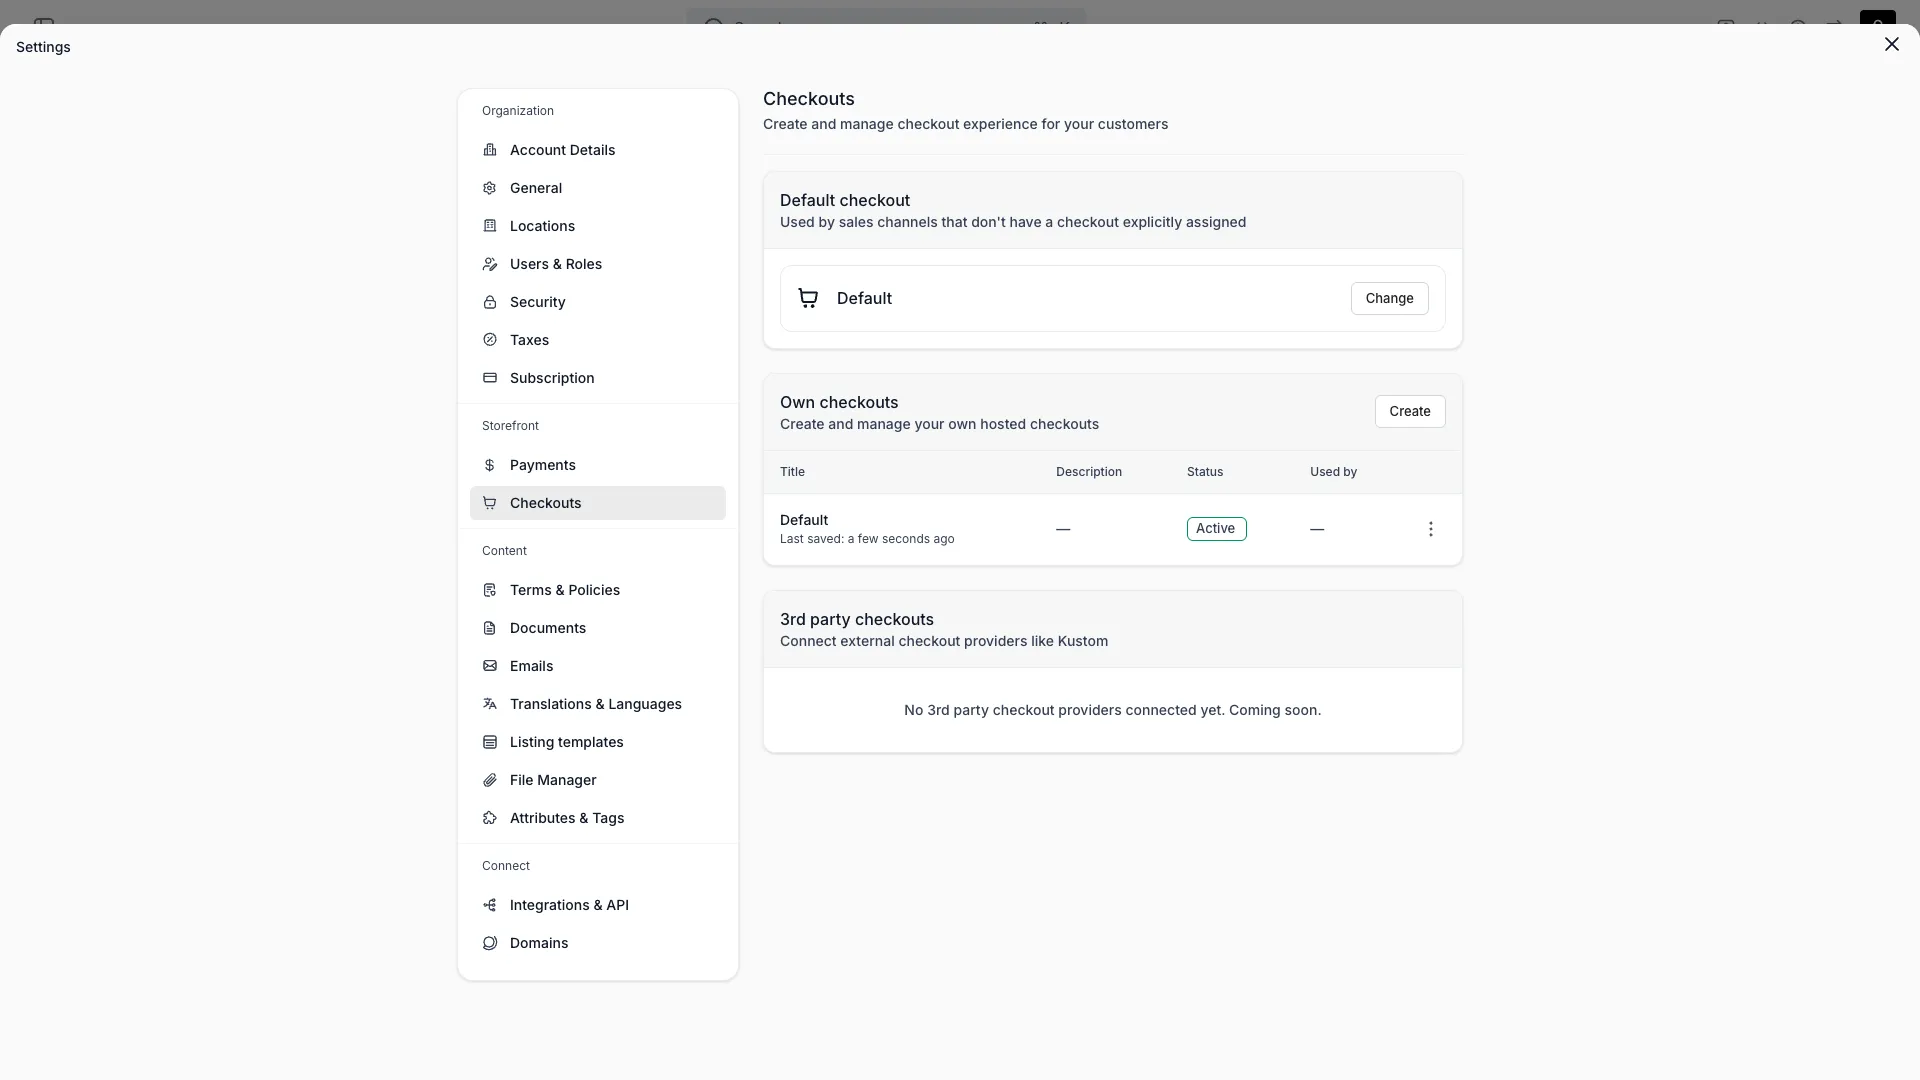1920x1080 pixels.
Task: Click the Change button for default checkout
Action: (1389, 298)
